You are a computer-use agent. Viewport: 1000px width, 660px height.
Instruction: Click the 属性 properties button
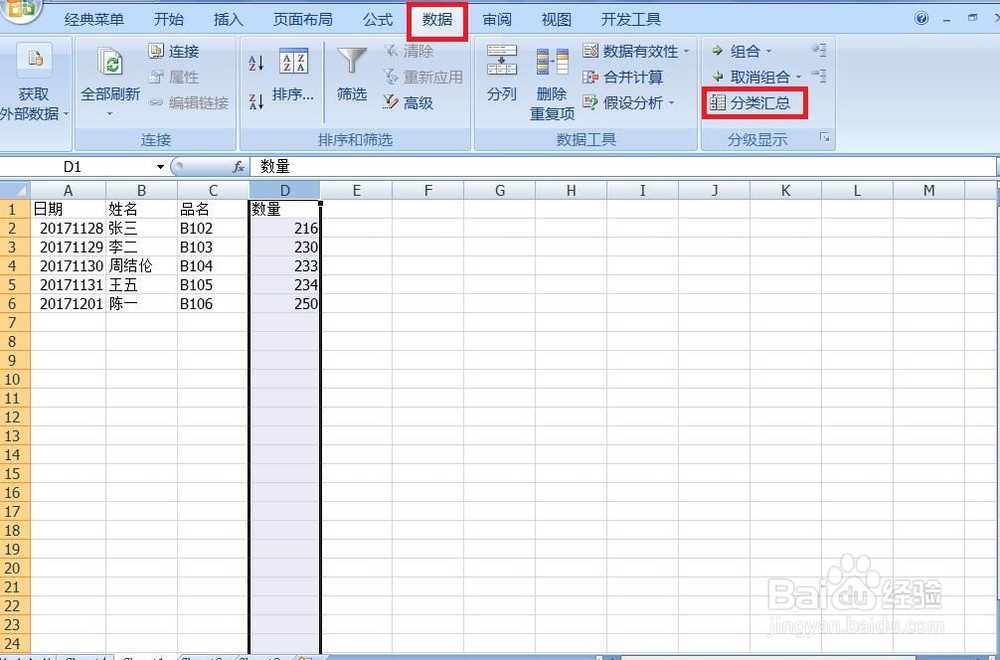tap(173, 77)
